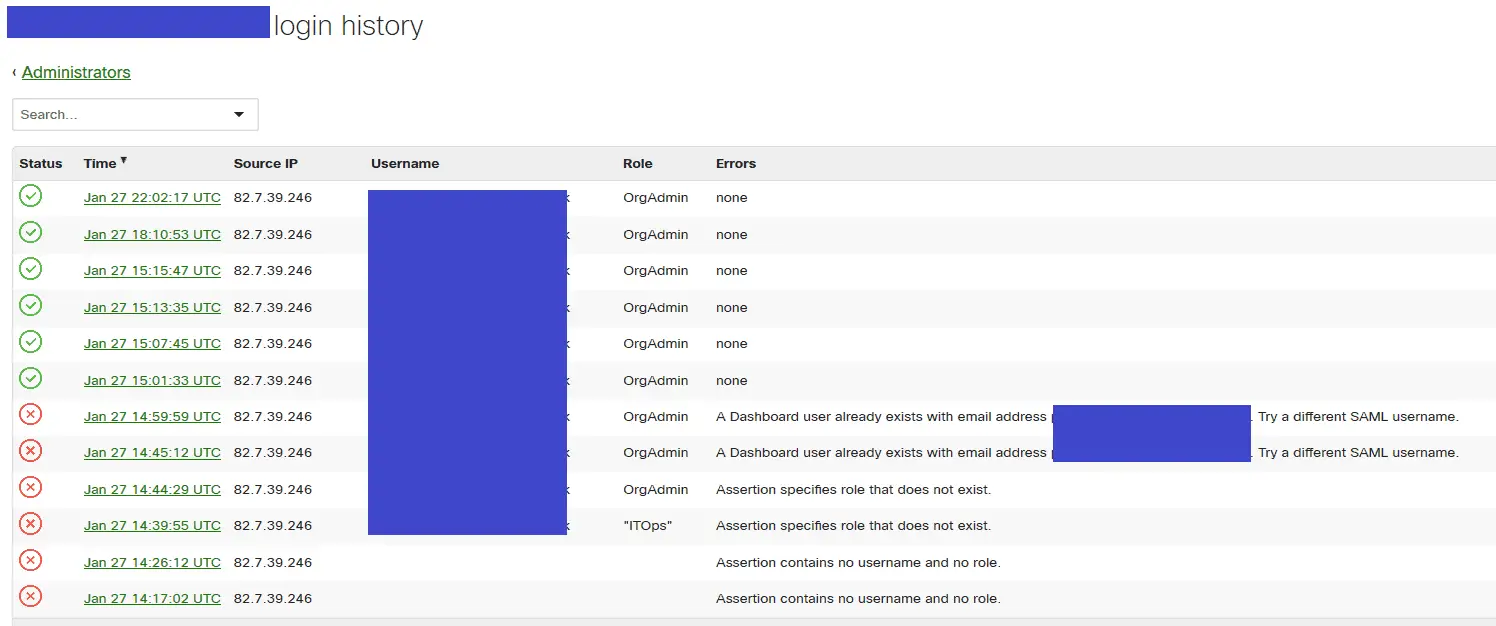This screenshot has width=1496, height=626.
Task: Click the red failure icon for 14:59:59 login
Action: coord(31,415)
